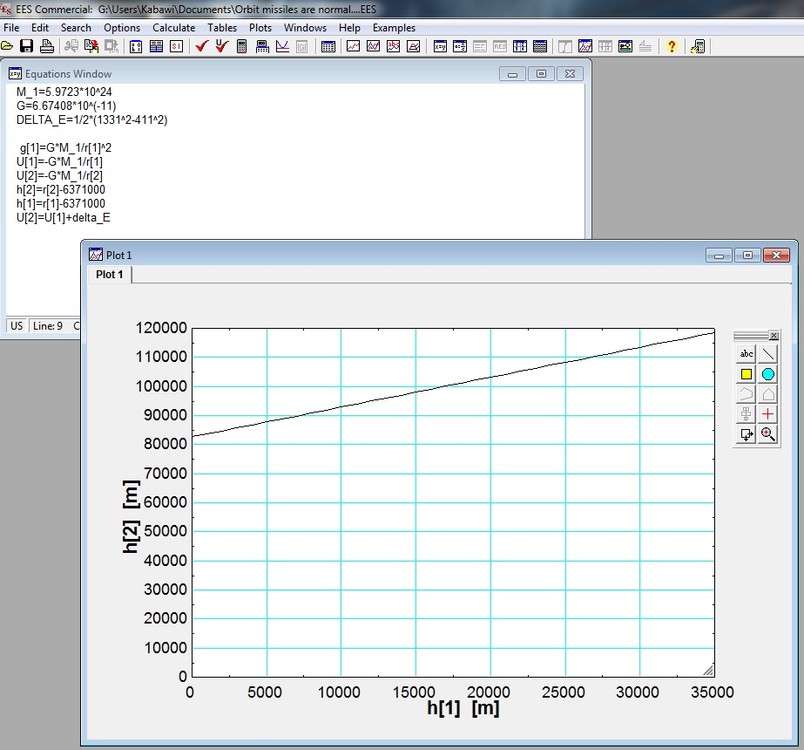Pick the yellow rectangle tool

(x=746, y=374)
